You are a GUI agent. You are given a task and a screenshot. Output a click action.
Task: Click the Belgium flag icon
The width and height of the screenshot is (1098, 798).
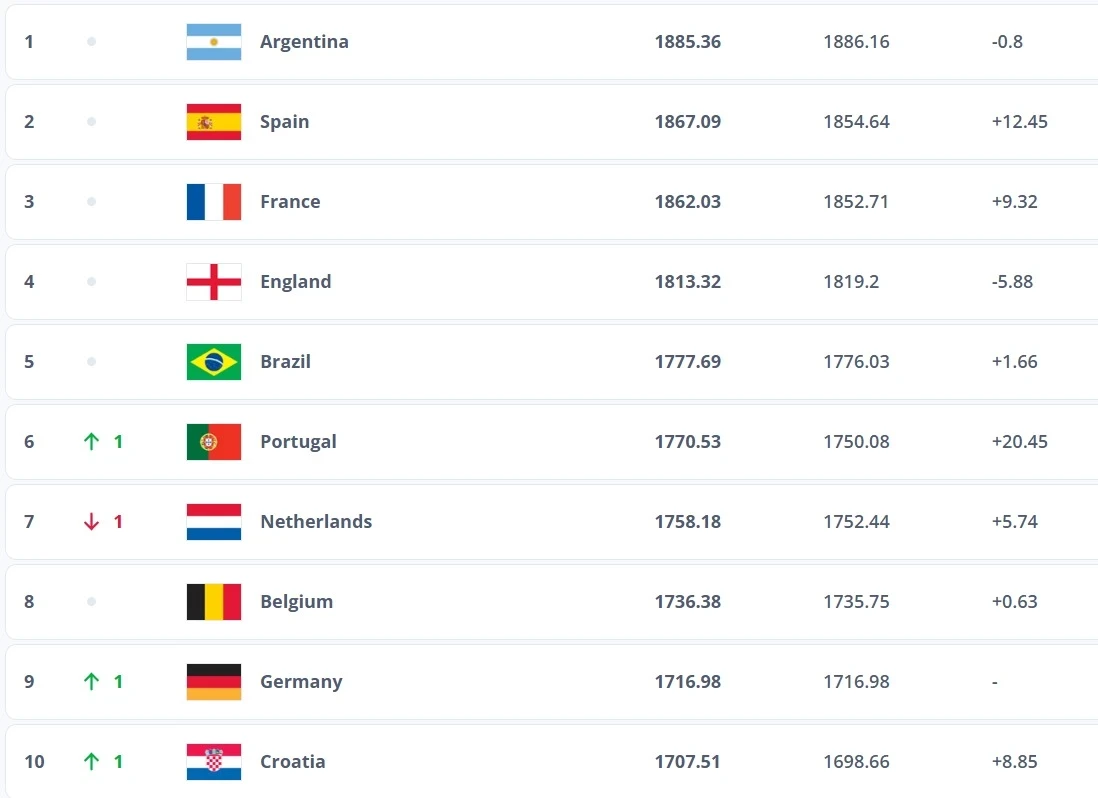(x=214, y=602)
